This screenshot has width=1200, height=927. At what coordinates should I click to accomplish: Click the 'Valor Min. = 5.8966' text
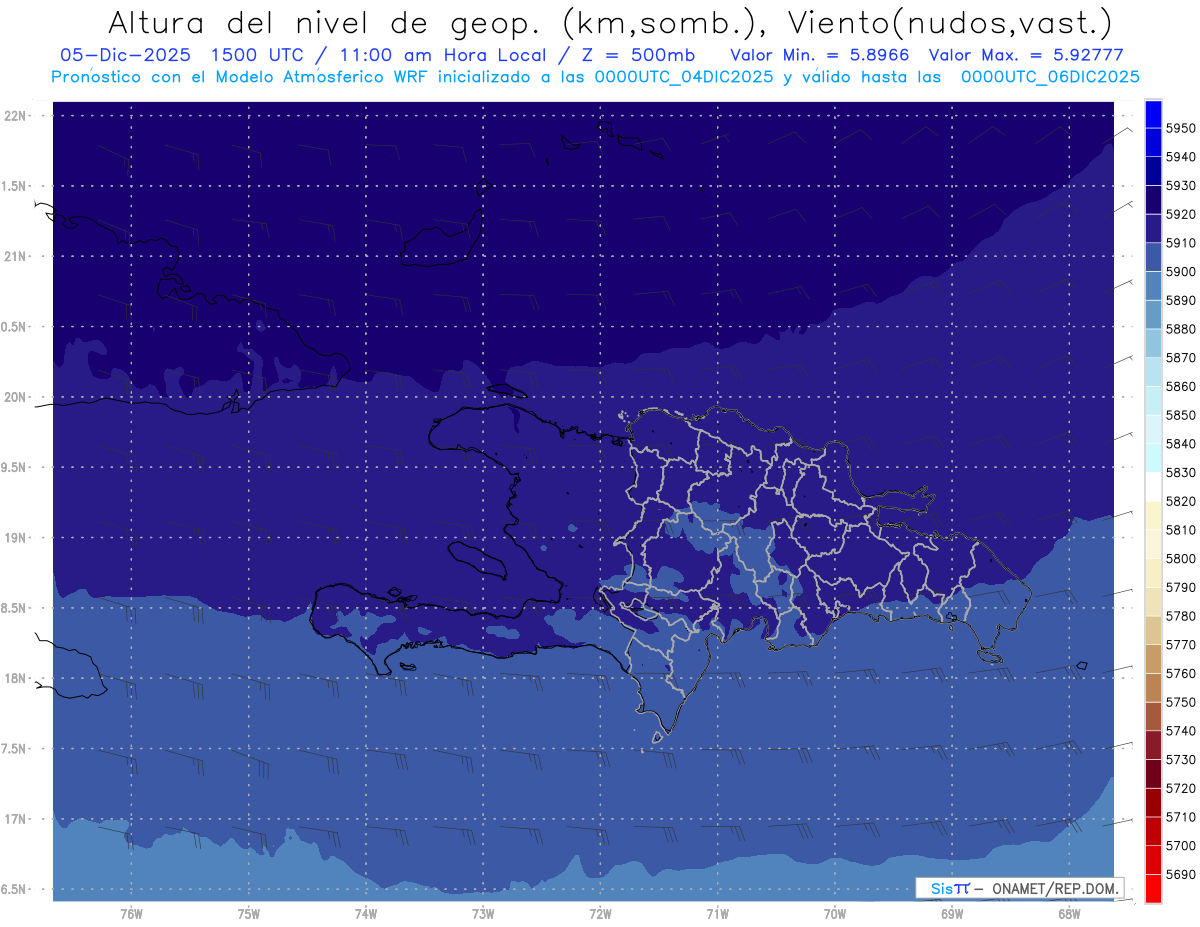point(820,55)
